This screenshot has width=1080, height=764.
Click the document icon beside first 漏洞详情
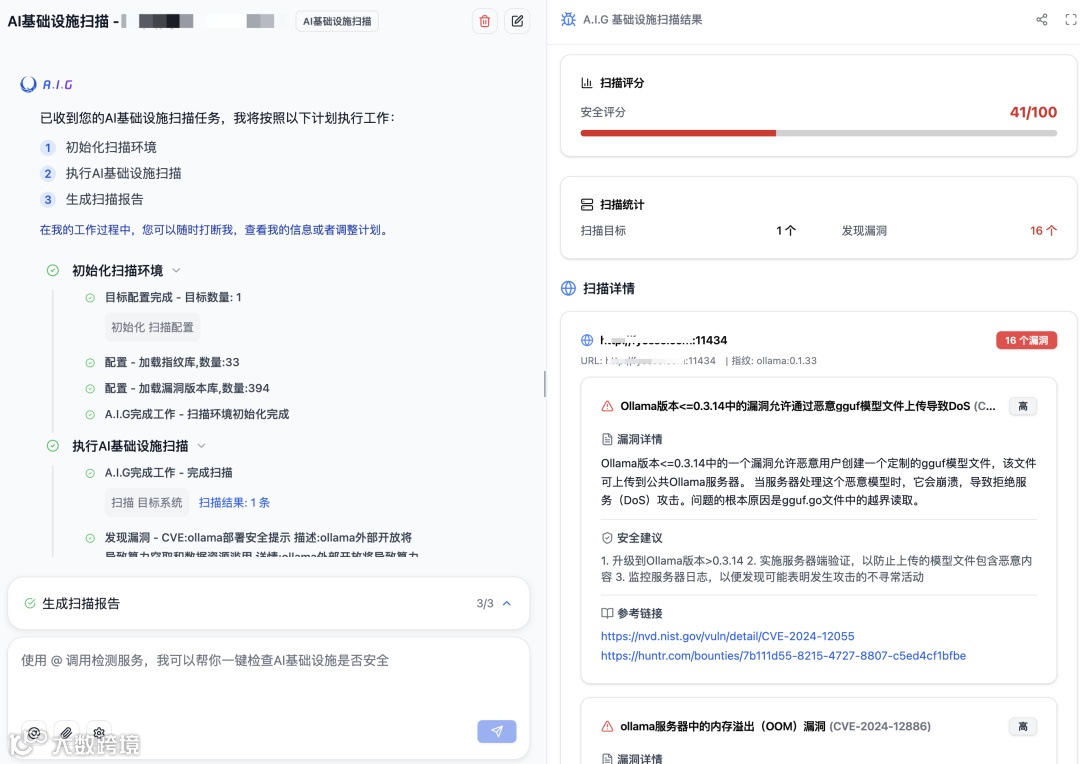[607, 439]
